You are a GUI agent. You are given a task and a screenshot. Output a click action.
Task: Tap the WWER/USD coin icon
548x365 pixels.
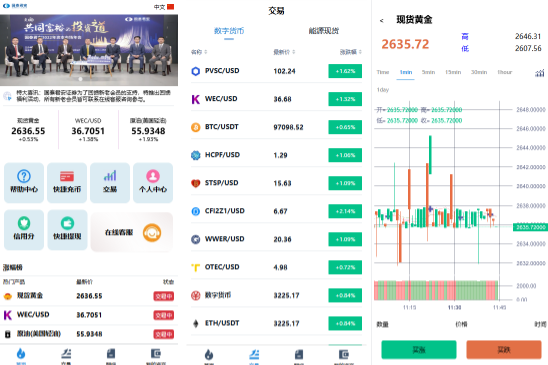coord(196,239)
